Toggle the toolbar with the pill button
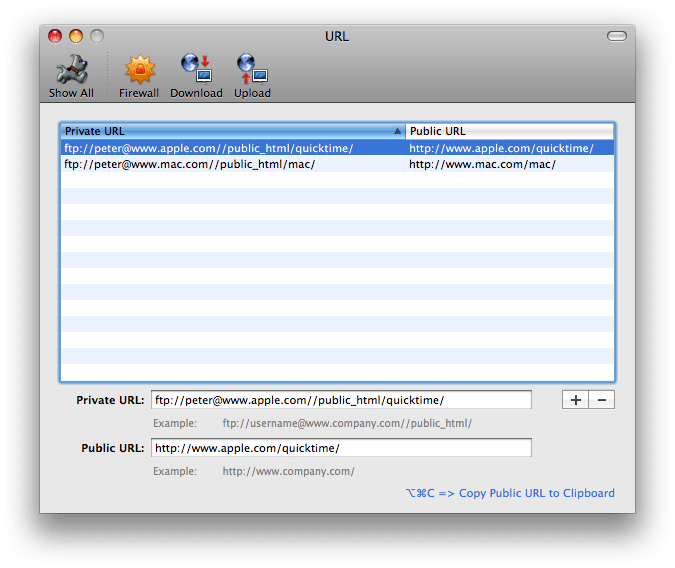Image resolution: width=675 pixels, height=568 pixels. (x=617, y=36)
